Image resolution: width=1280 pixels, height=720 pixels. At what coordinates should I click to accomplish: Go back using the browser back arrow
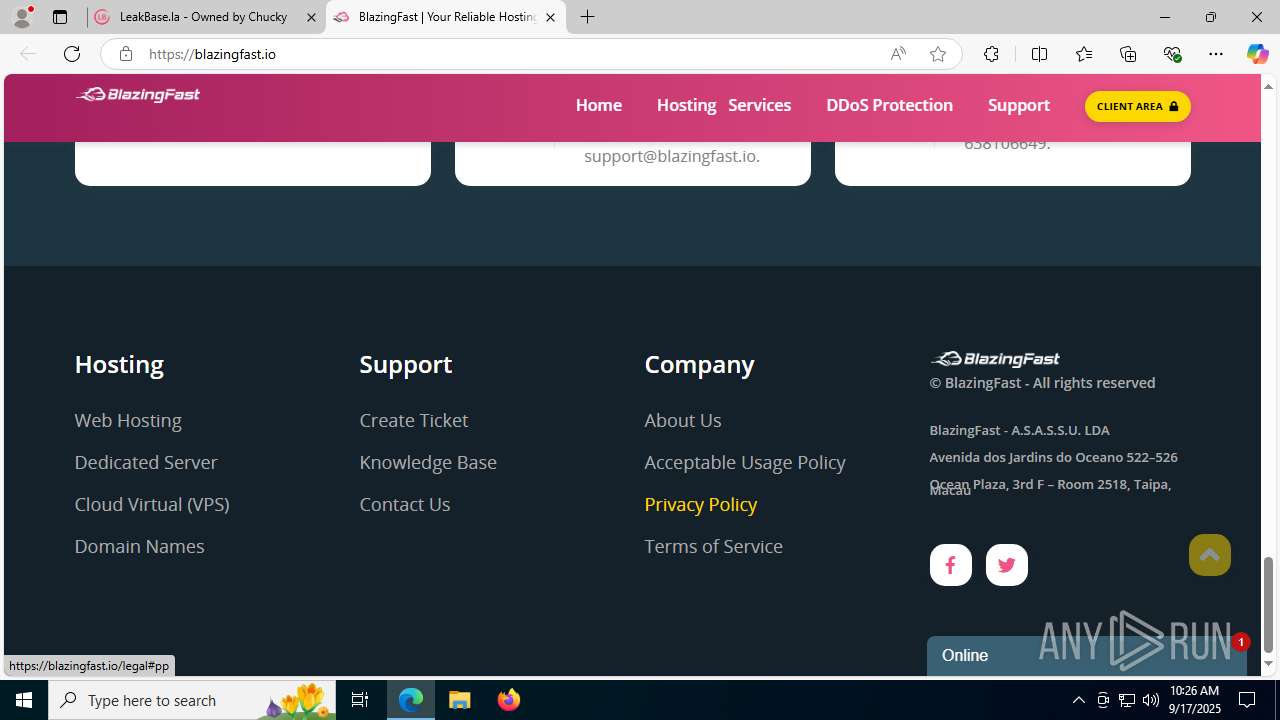[x=28, y=54]
